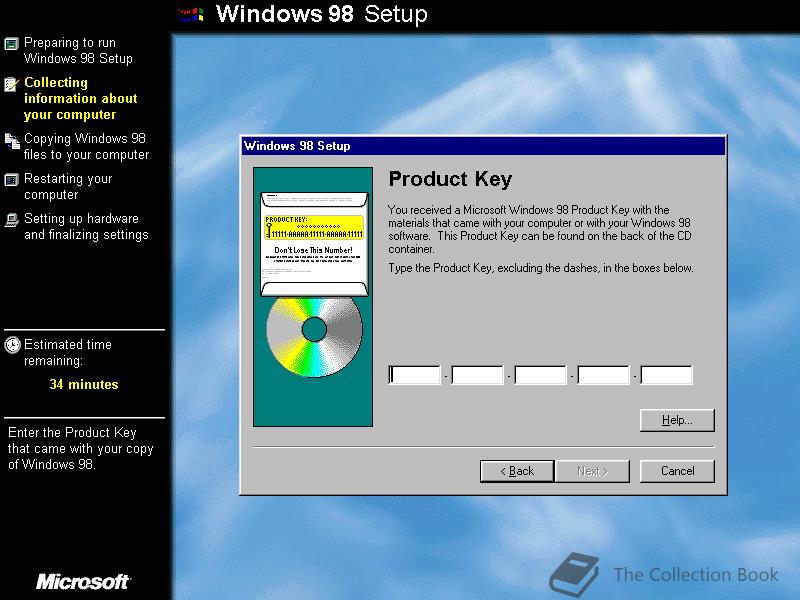Click the '34 minutes' text
The image size is (800, 600).
click(84, 384)
